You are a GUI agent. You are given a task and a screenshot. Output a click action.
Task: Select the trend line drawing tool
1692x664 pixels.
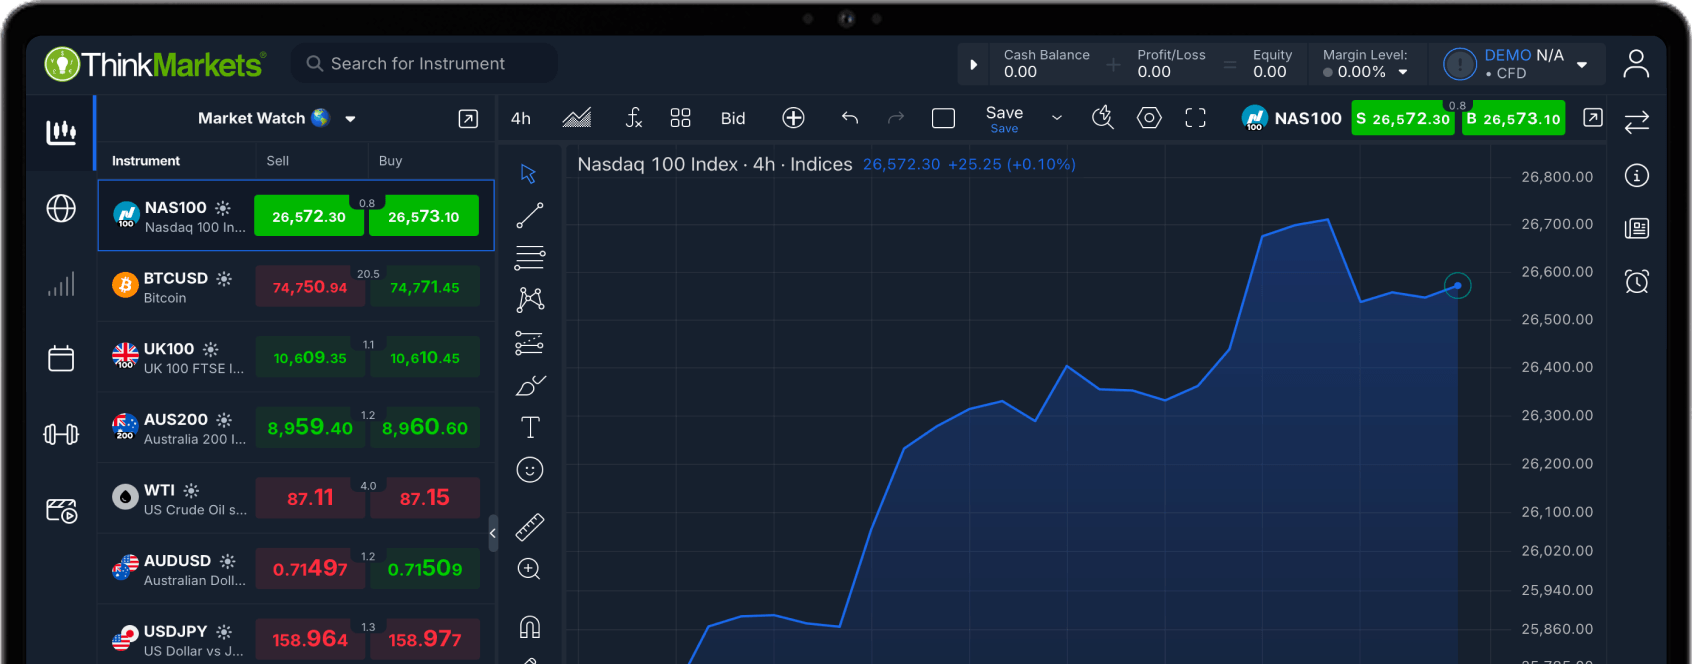(x=530, y=215)
